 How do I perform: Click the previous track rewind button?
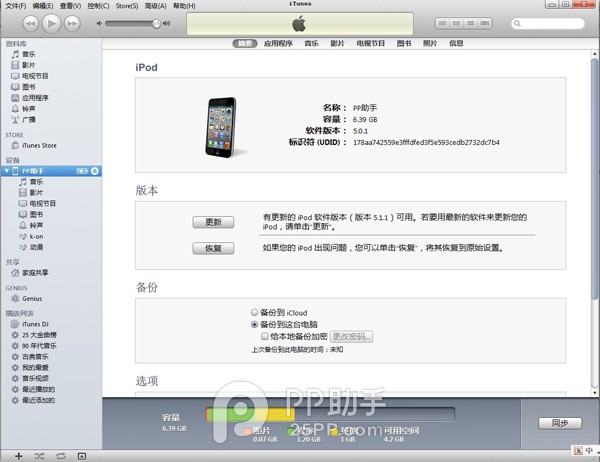pyautogui.click(x=31, y=24)
